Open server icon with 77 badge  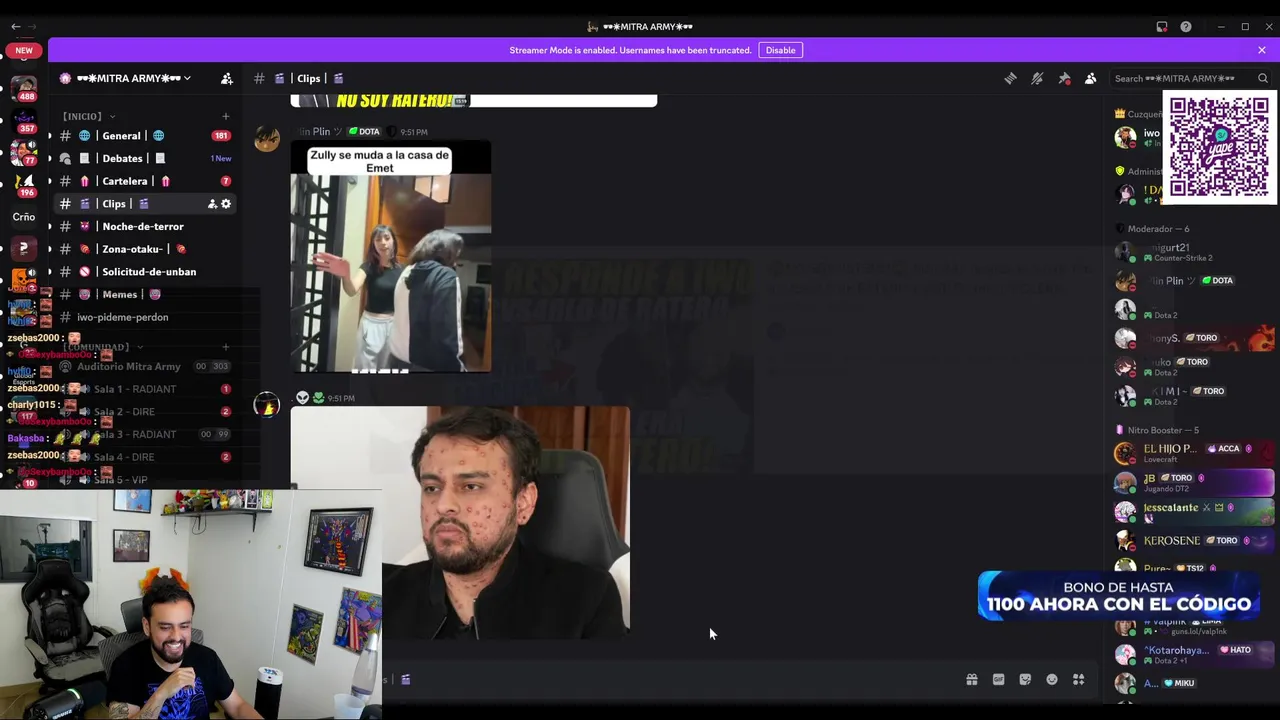(x=24, y=152)
